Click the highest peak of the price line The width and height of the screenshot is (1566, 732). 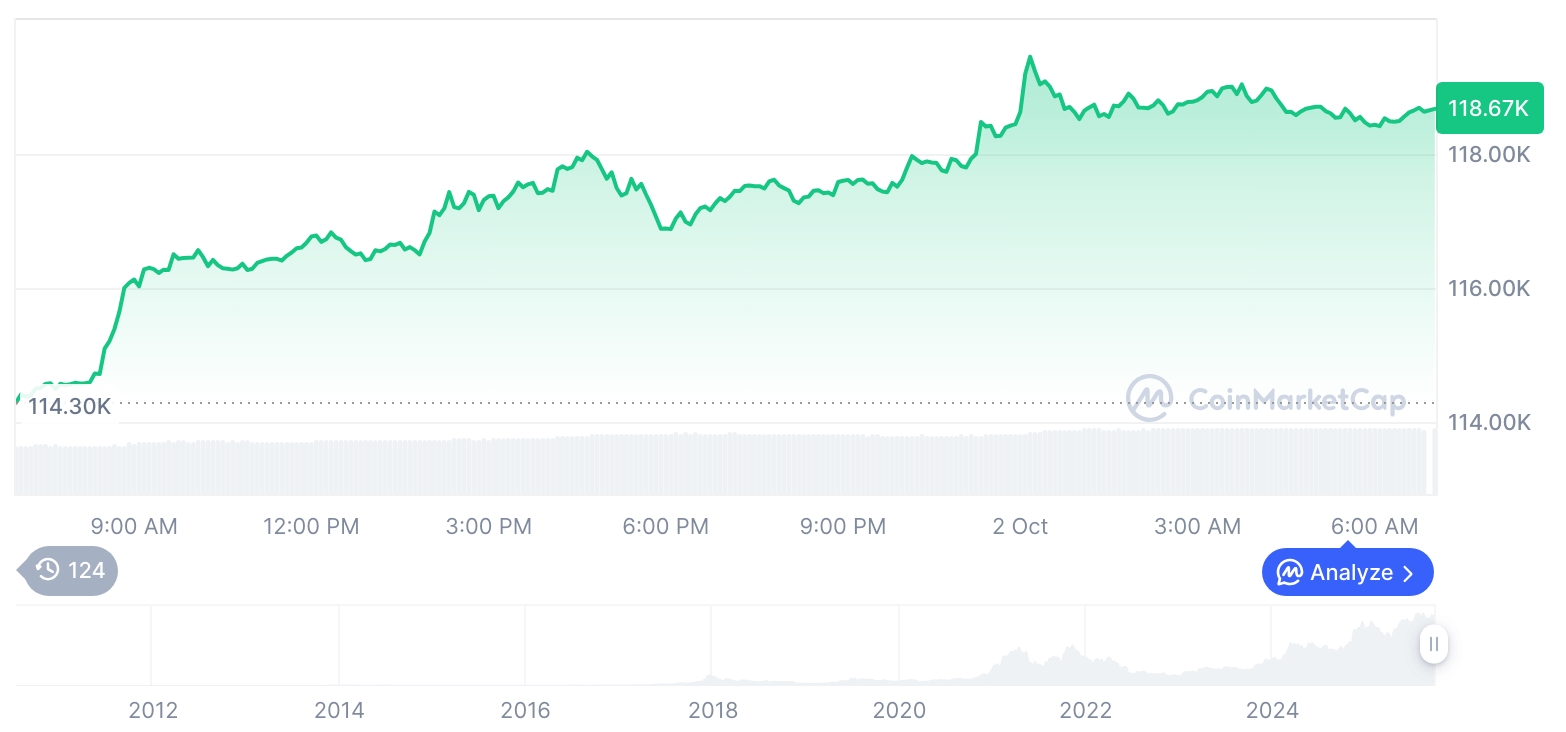click(1030, 57)
